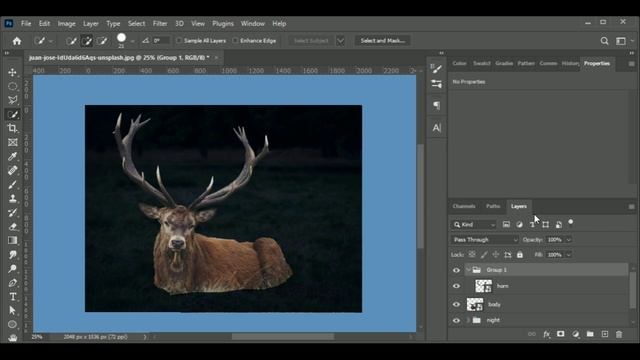The width and height of the screenshot is (640, 360).
Task: Switch to the Paths tab
Action: [x=493, y=206]
